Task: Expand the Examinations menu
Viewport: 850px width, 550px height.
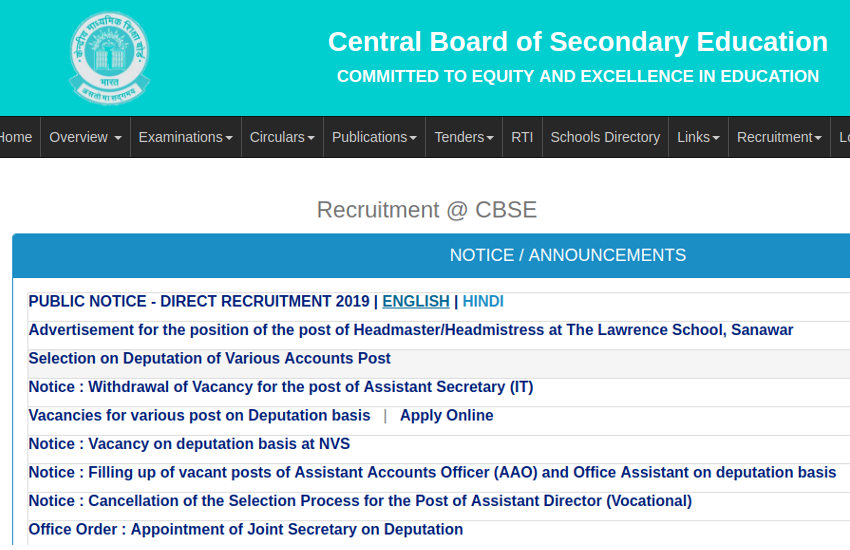Action: click(x=185, y=137)
